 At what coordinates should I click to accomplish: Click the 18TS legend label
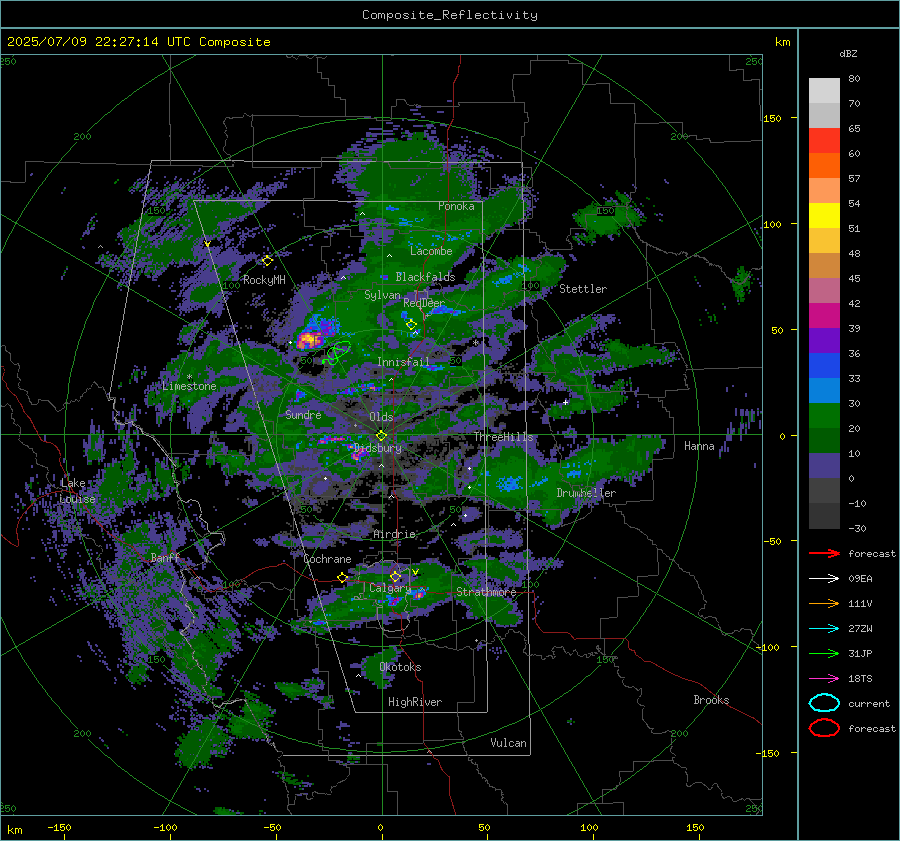860,679
